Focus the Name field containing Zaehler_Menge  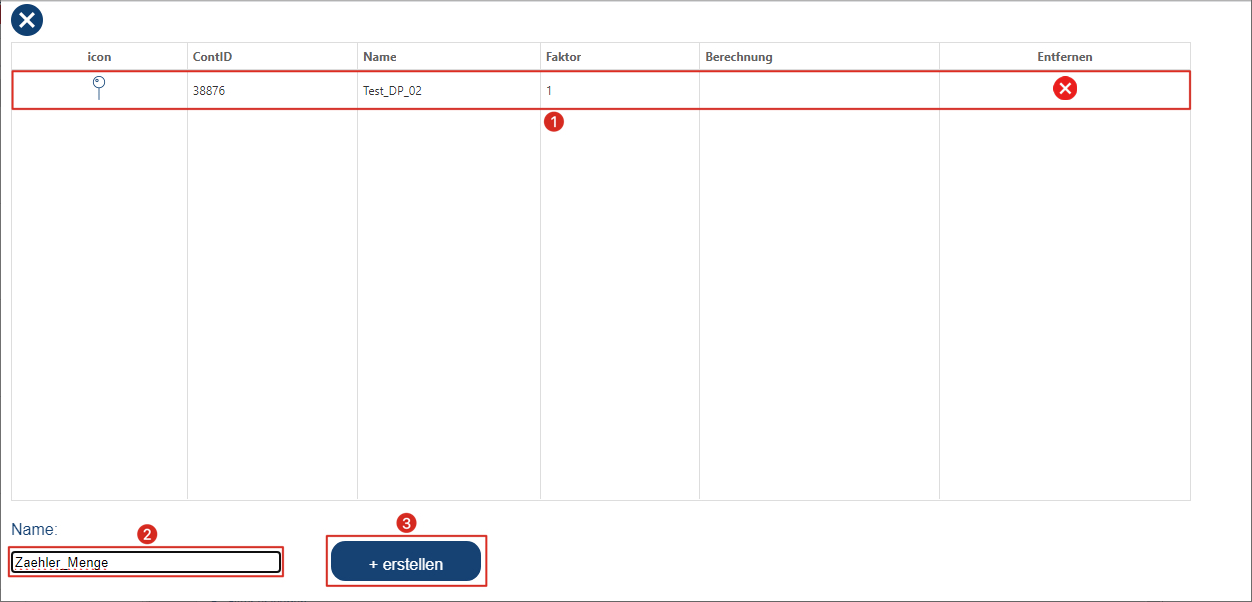146,562
